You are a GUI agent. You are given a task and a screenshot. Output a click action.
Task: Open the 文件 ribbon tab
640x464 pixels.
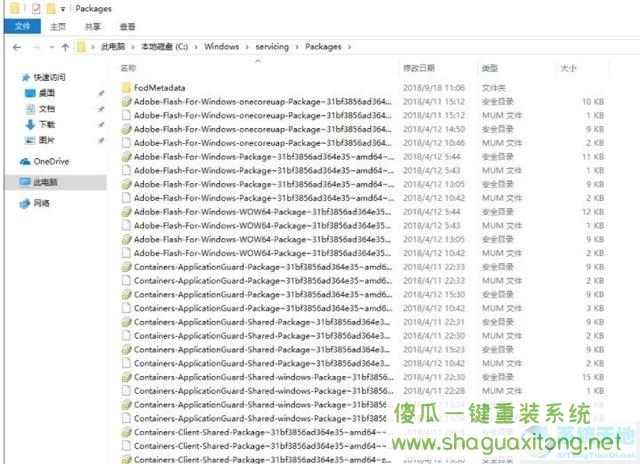[x=22, y=27]
